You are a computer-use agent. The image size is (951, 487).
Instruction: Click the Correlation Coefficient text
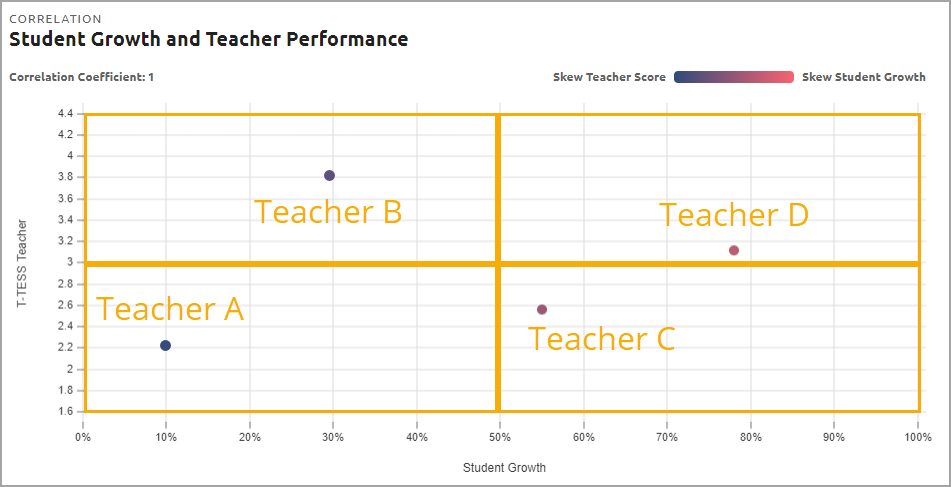[x=81, y=77]
